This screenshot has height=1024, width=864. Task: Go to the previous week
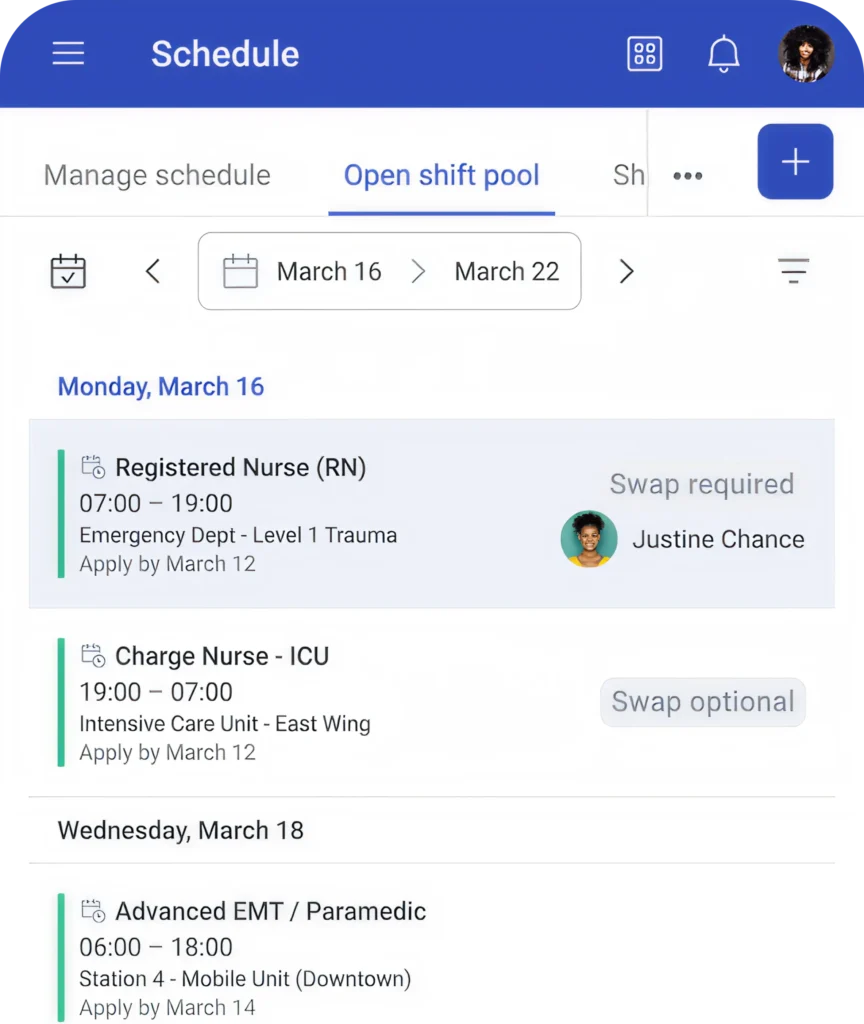click(153, 272)
